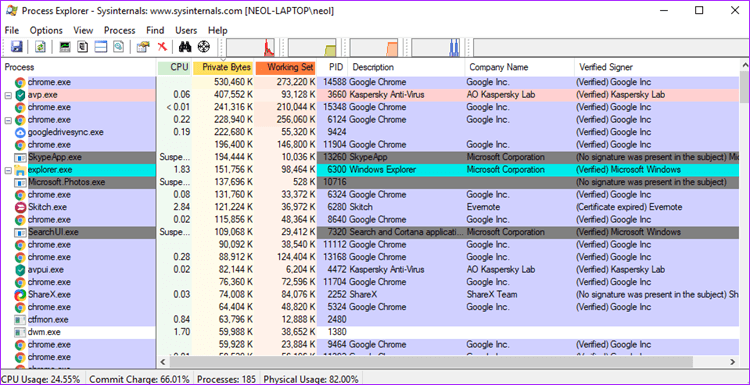
Task: Open the yellow commit history mini graph
Action: pos(312,48)
